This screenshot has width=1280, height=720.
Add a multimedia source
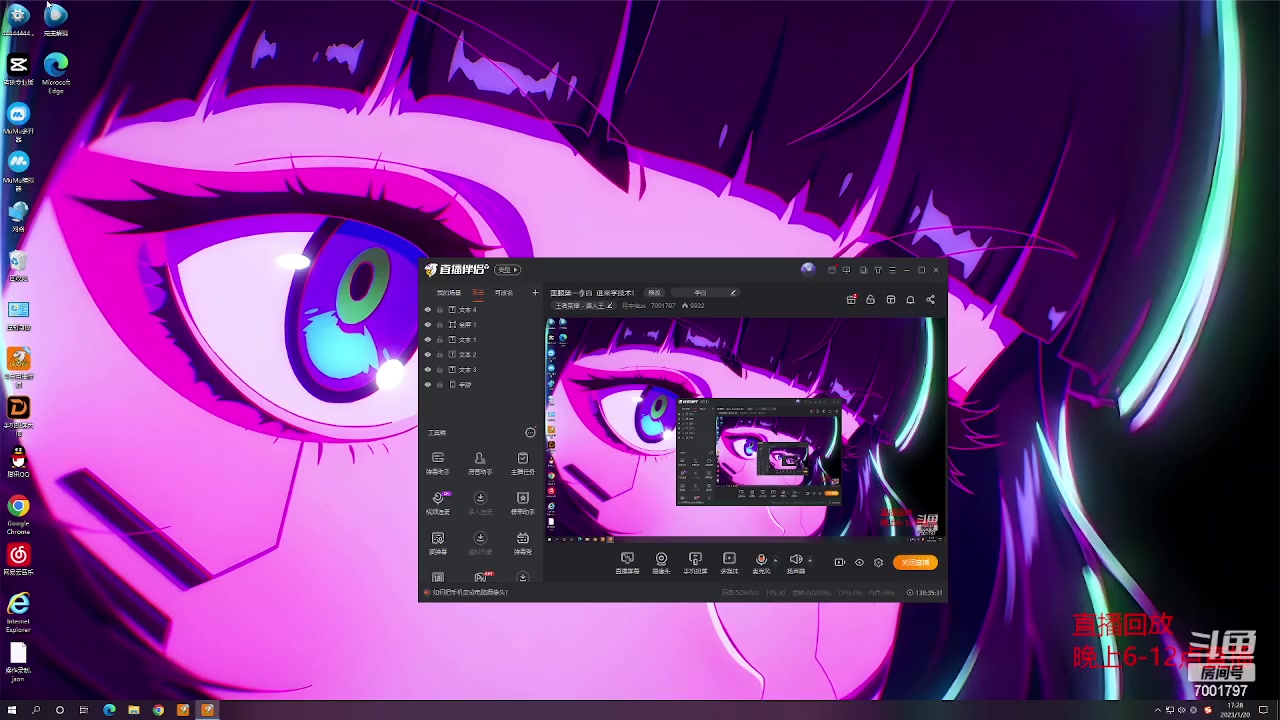[729, 563]
